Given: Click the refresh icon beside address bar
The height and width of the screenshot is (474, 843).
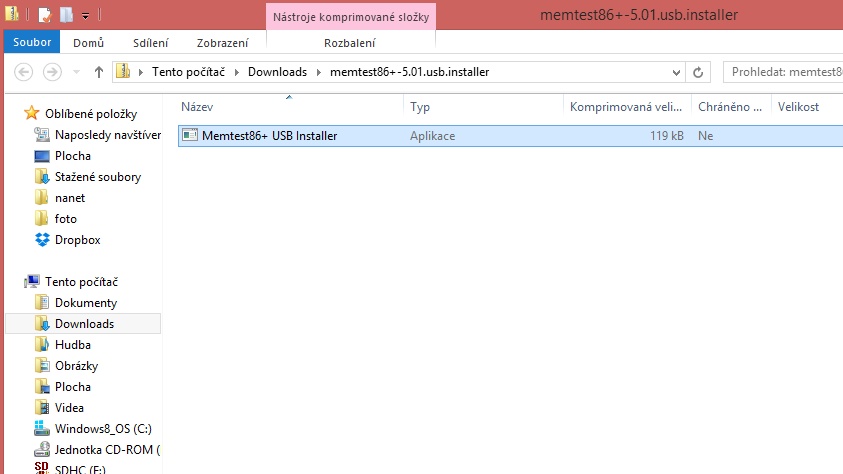Looking at the screenshot, I should 701,72.
